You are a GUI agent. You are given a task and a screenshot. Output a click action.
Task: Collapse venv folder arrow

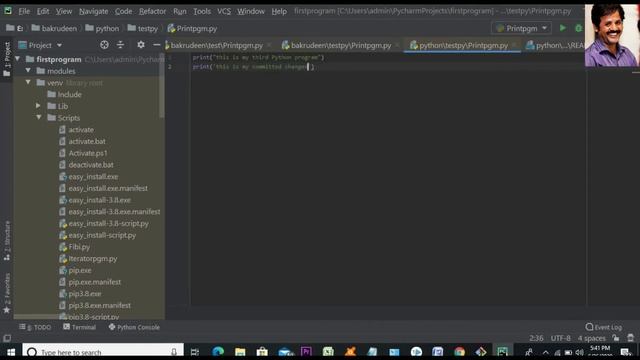click(x=28, y=82)
